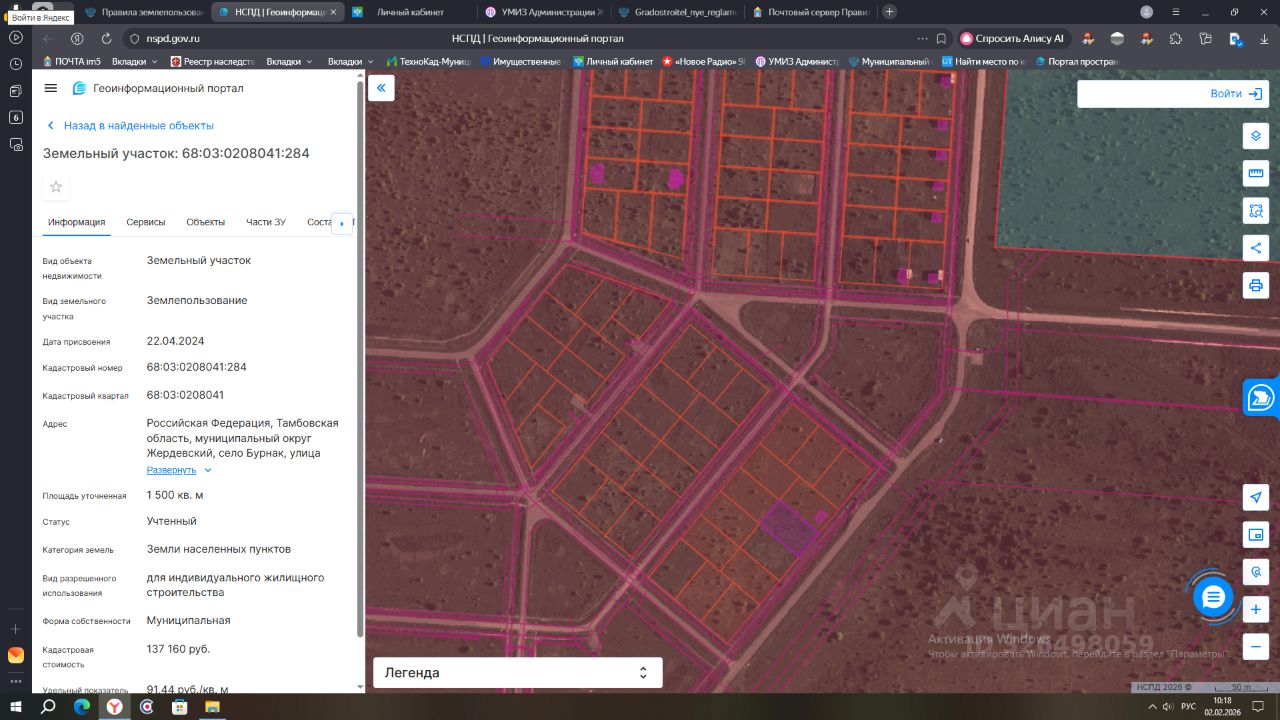Switch to the Сервисы tab
1280x720 pixels.
tap(146, 222)
